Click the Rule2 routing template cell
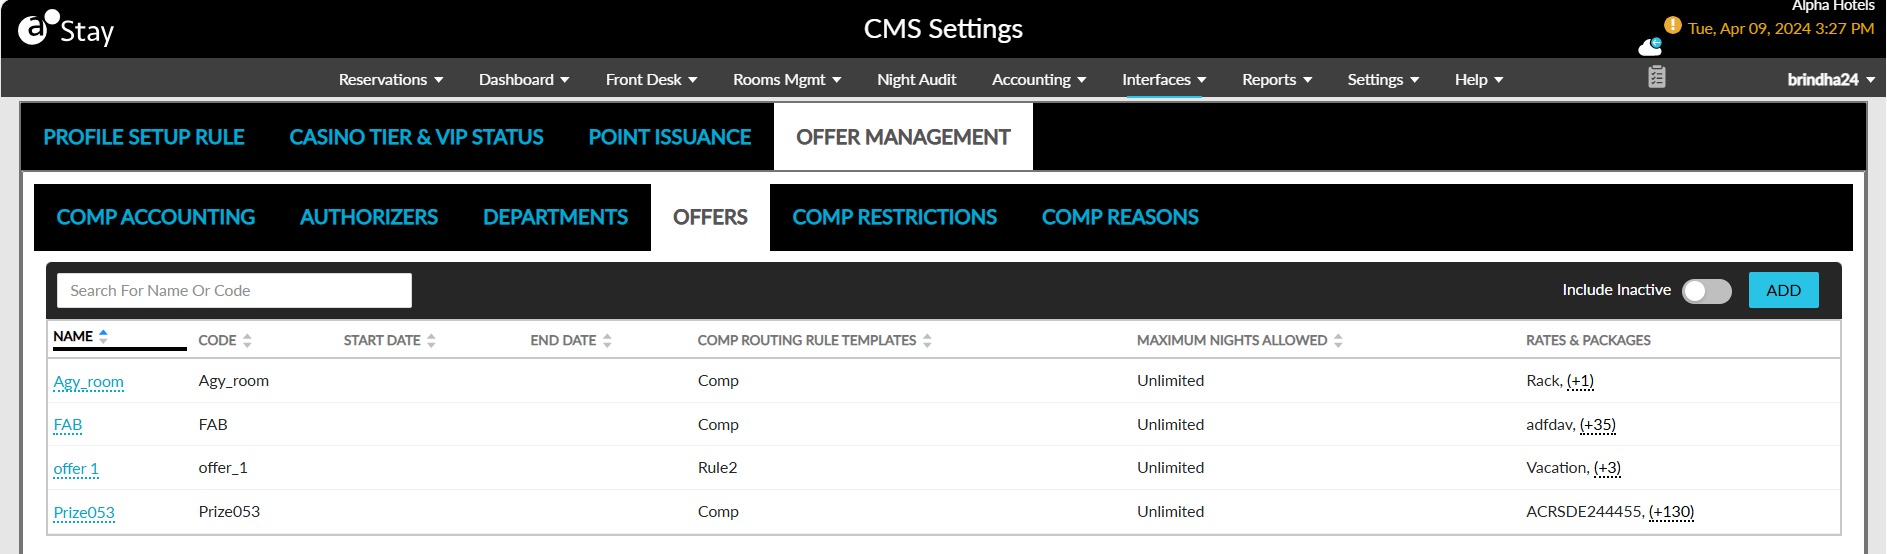Image resolution: width=1887 pixels, height=554 pixels. coord(717,468)
